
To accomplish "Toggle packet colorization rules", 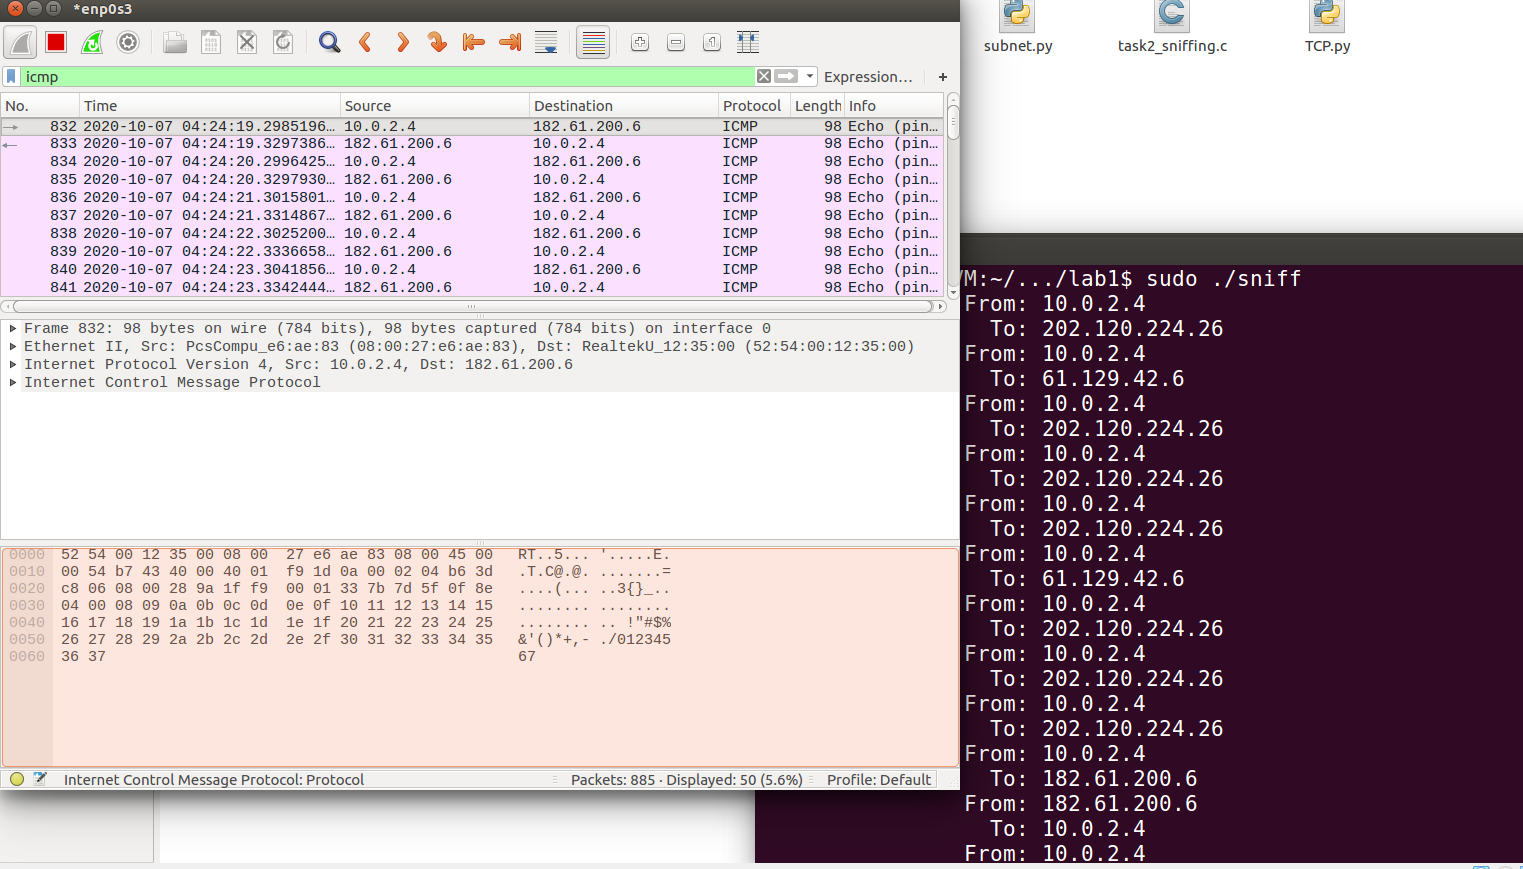I will (593, 42).
